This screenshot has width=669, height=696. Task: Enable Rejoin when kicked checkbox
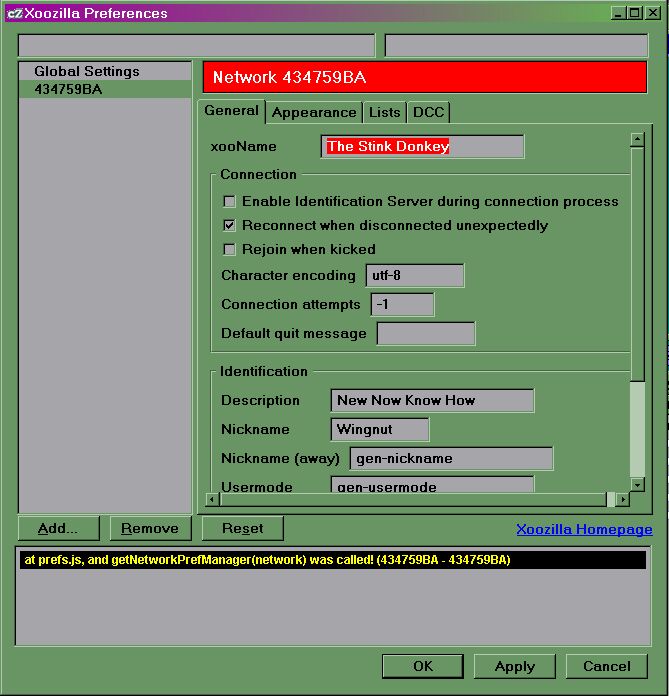(229, 249)
